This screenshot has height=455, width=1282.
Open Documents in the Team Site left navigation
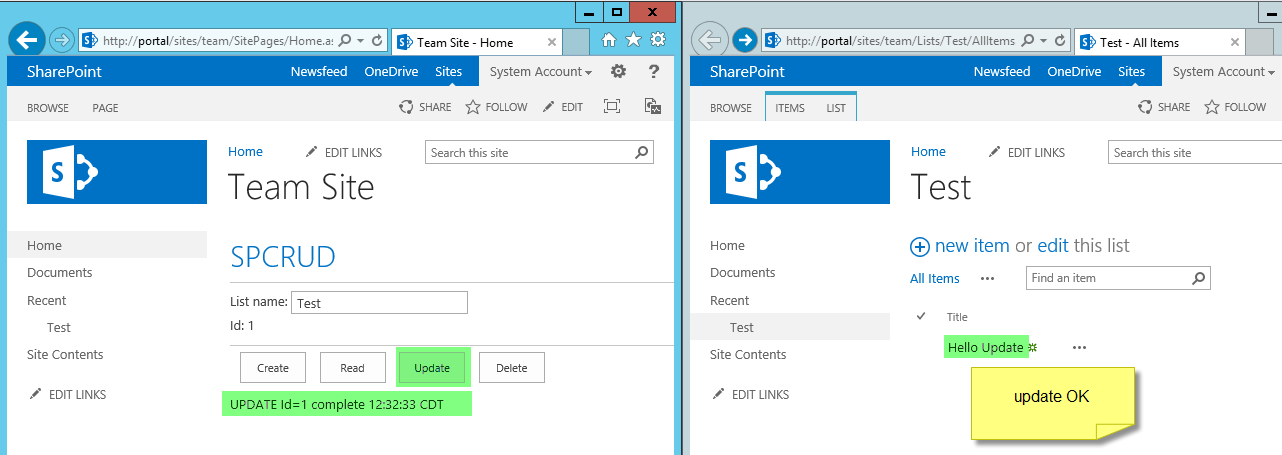click(x=60, y=272)
